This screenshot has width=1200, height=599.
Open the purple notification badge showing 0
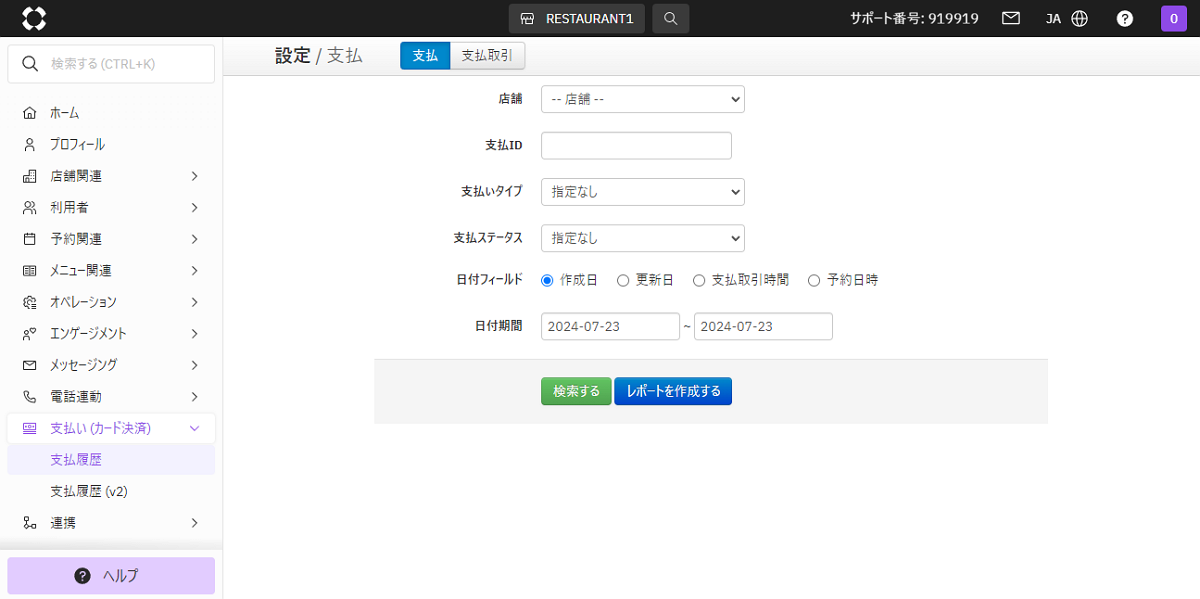(1173, 18)
